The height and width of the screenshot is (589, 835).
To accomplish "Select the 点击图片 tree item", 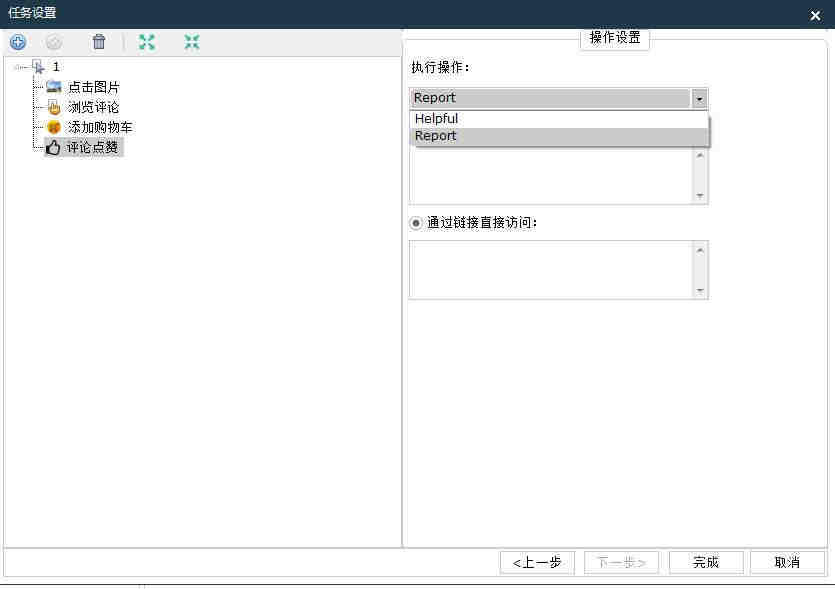I will [x=94, y=87].
